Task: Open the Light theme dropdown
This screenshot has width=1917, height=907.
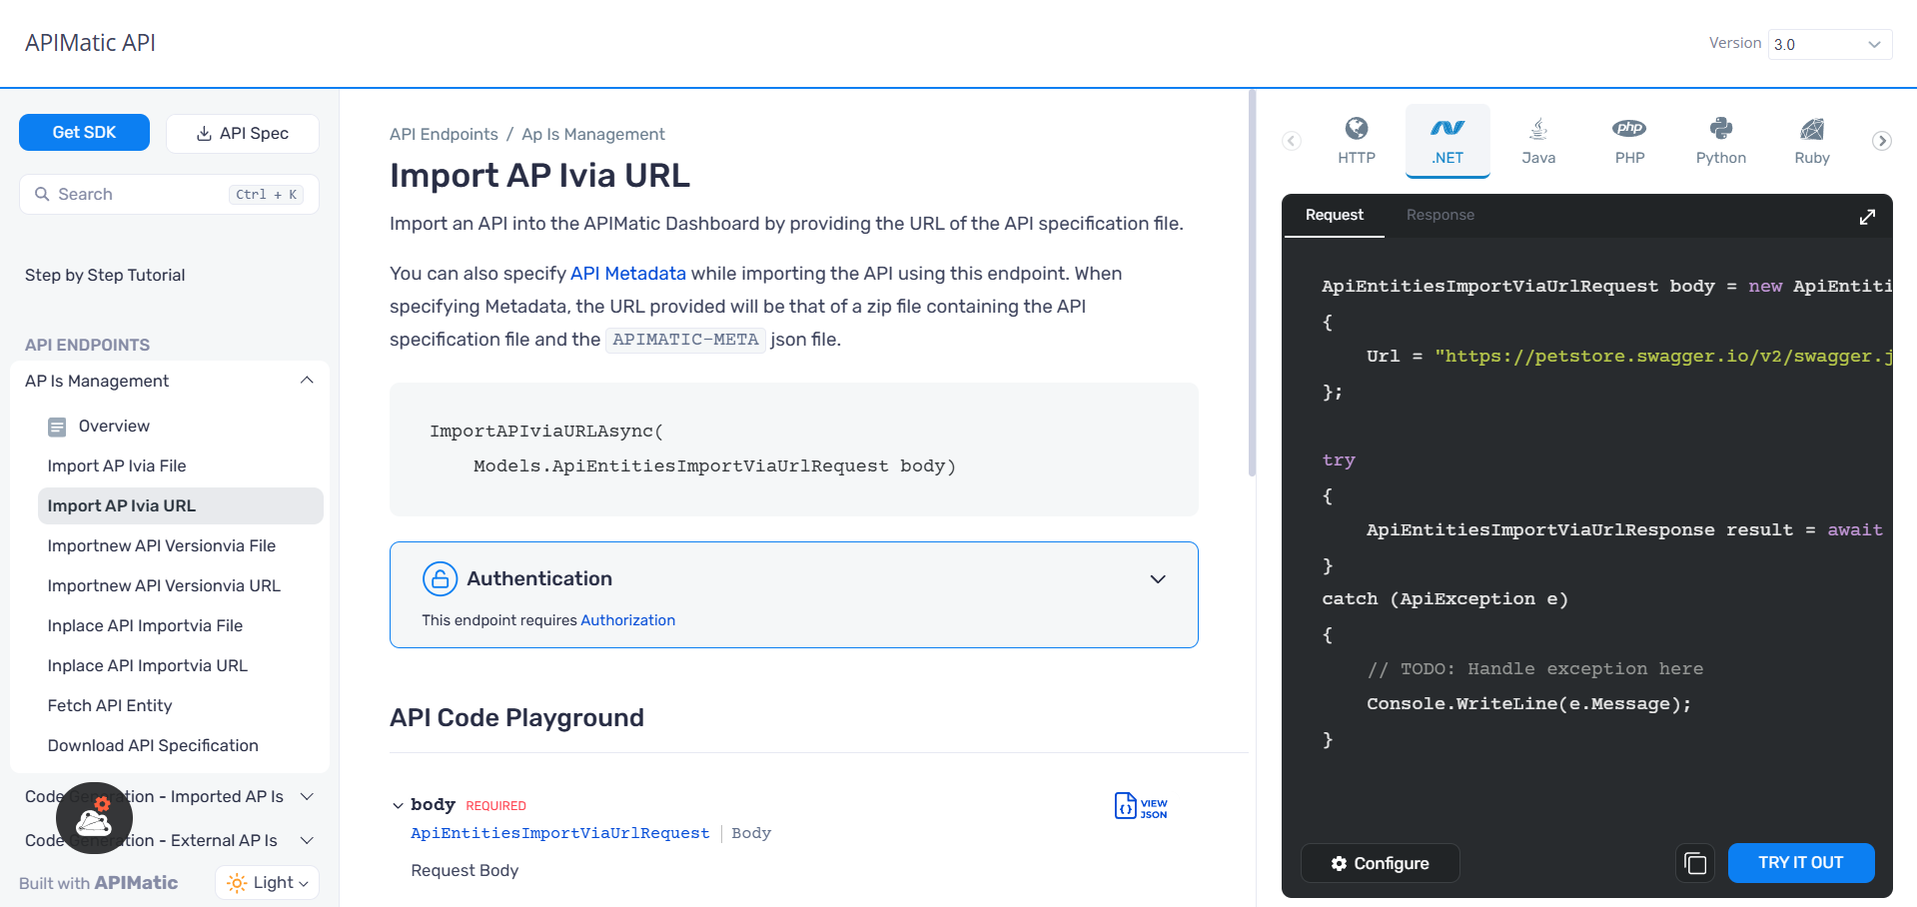Action: pos(267,882)
